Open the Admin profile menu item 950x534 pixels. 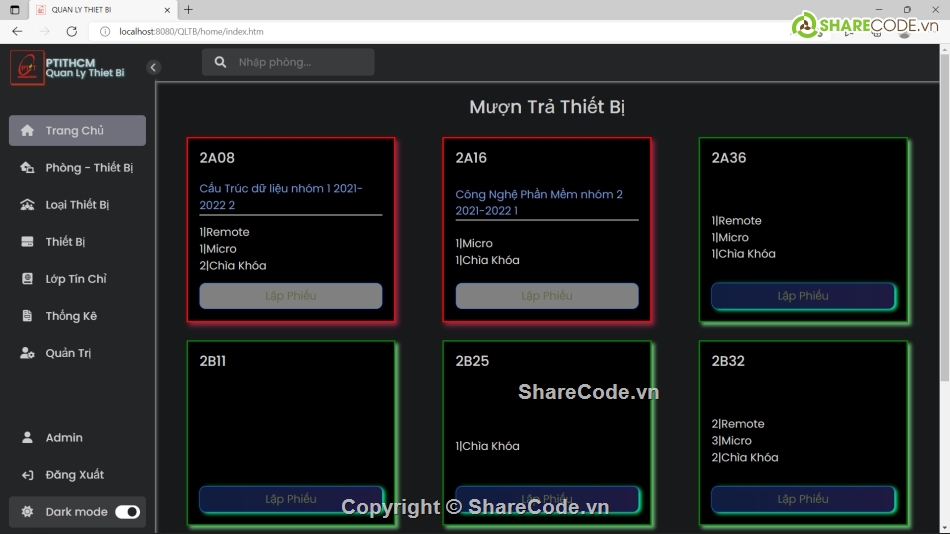coord(64,438)
